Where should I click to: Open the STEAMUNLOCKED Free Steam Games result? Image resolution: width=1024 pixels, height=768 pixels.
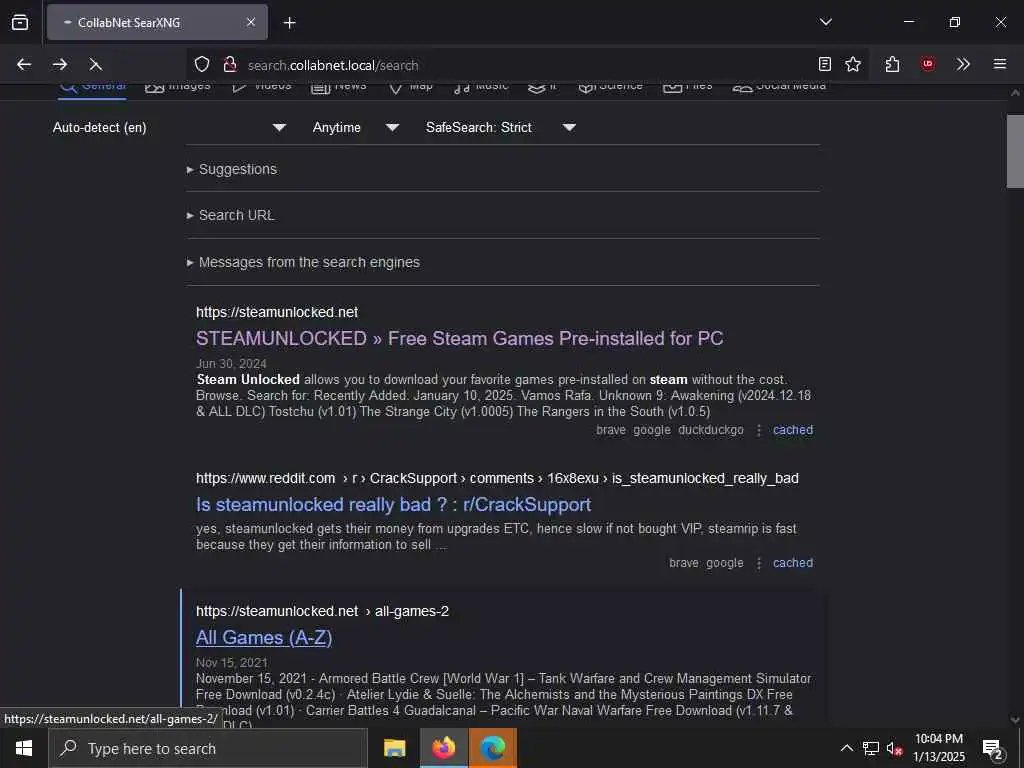tap(459, 339)
